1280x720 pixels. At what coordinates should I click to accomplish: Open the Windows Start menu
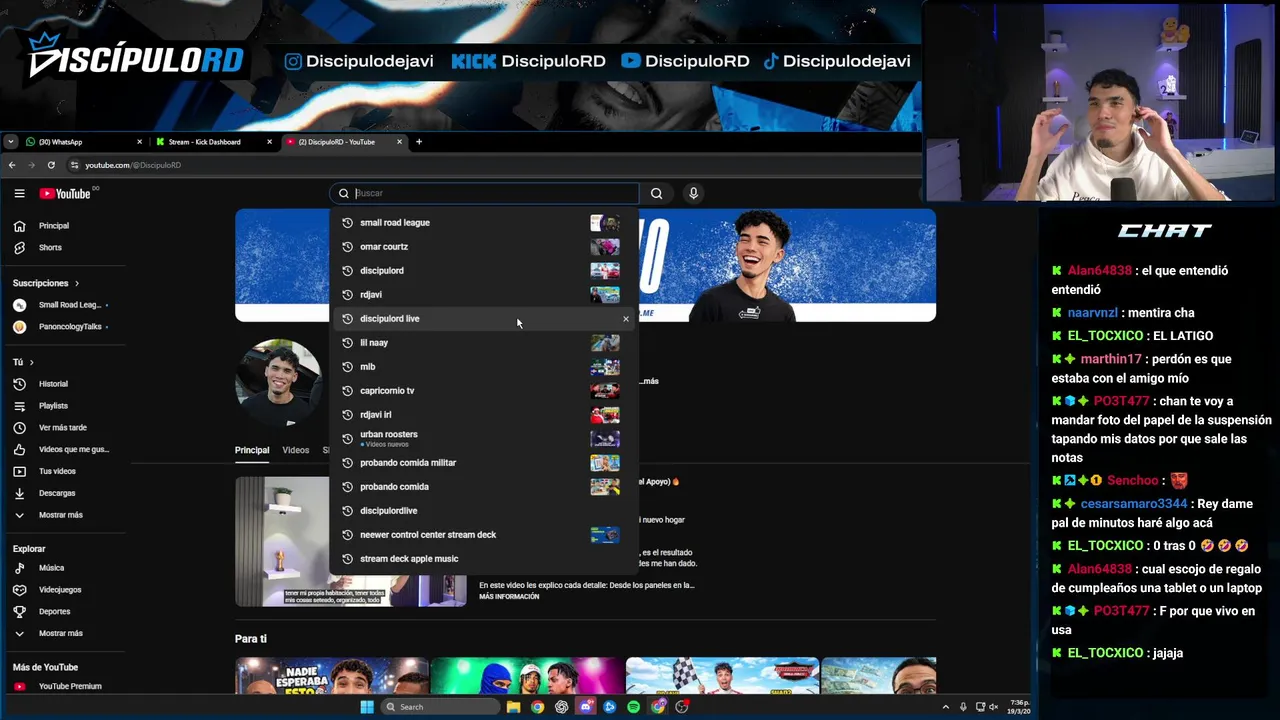(367, 707)
